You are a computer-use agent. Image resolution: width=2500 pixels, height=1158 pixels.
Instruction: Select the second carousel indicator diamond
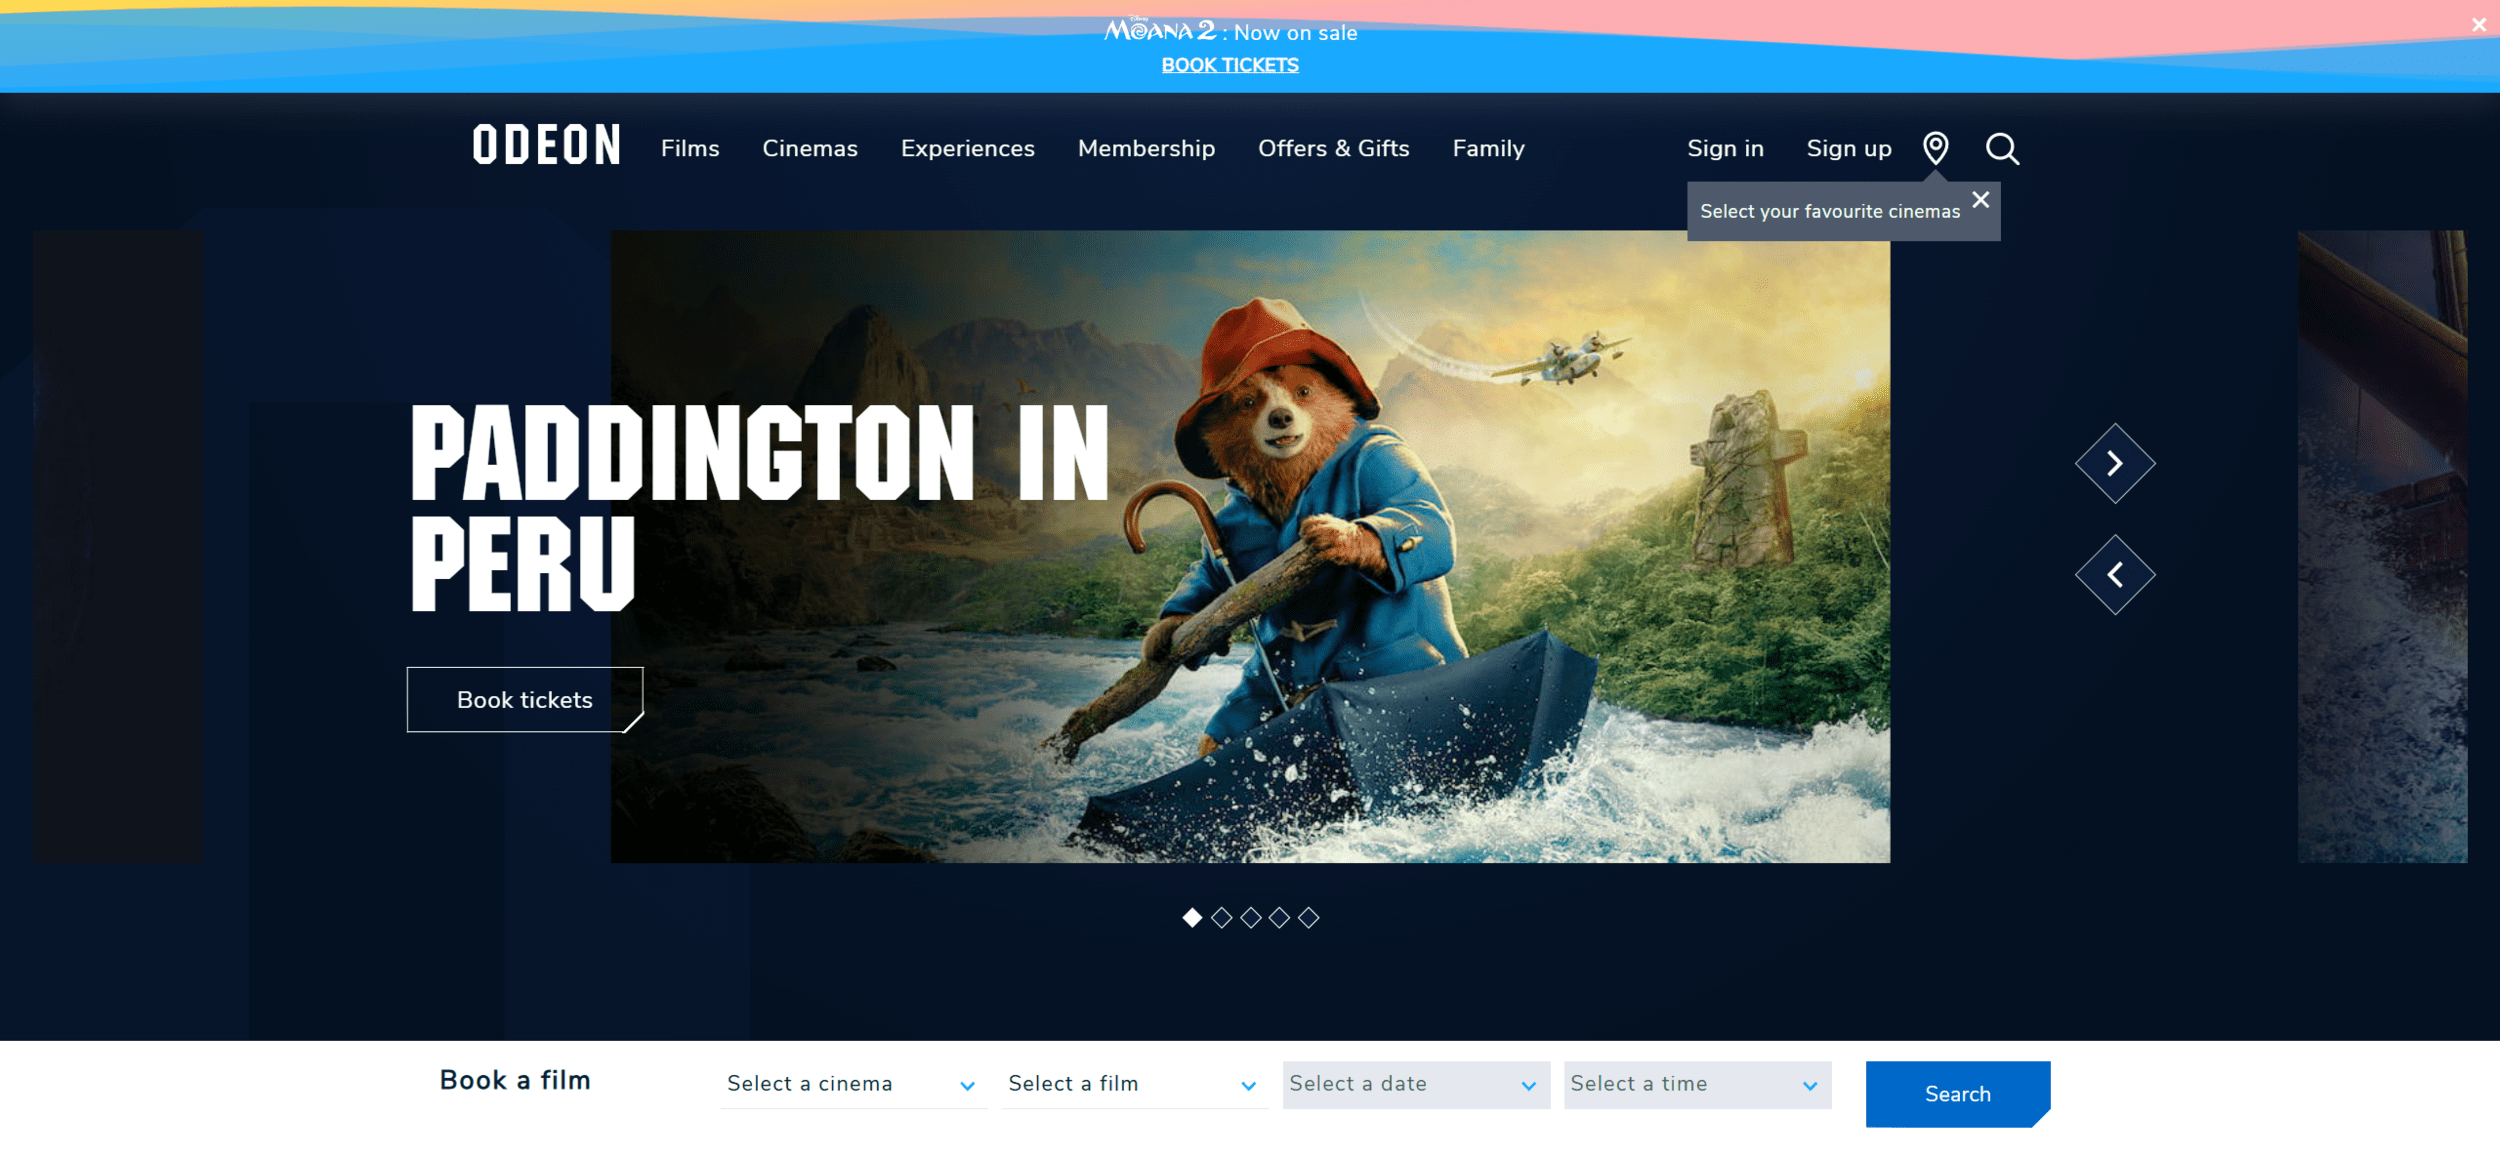pyautogui.click(x=1221, y=917)
